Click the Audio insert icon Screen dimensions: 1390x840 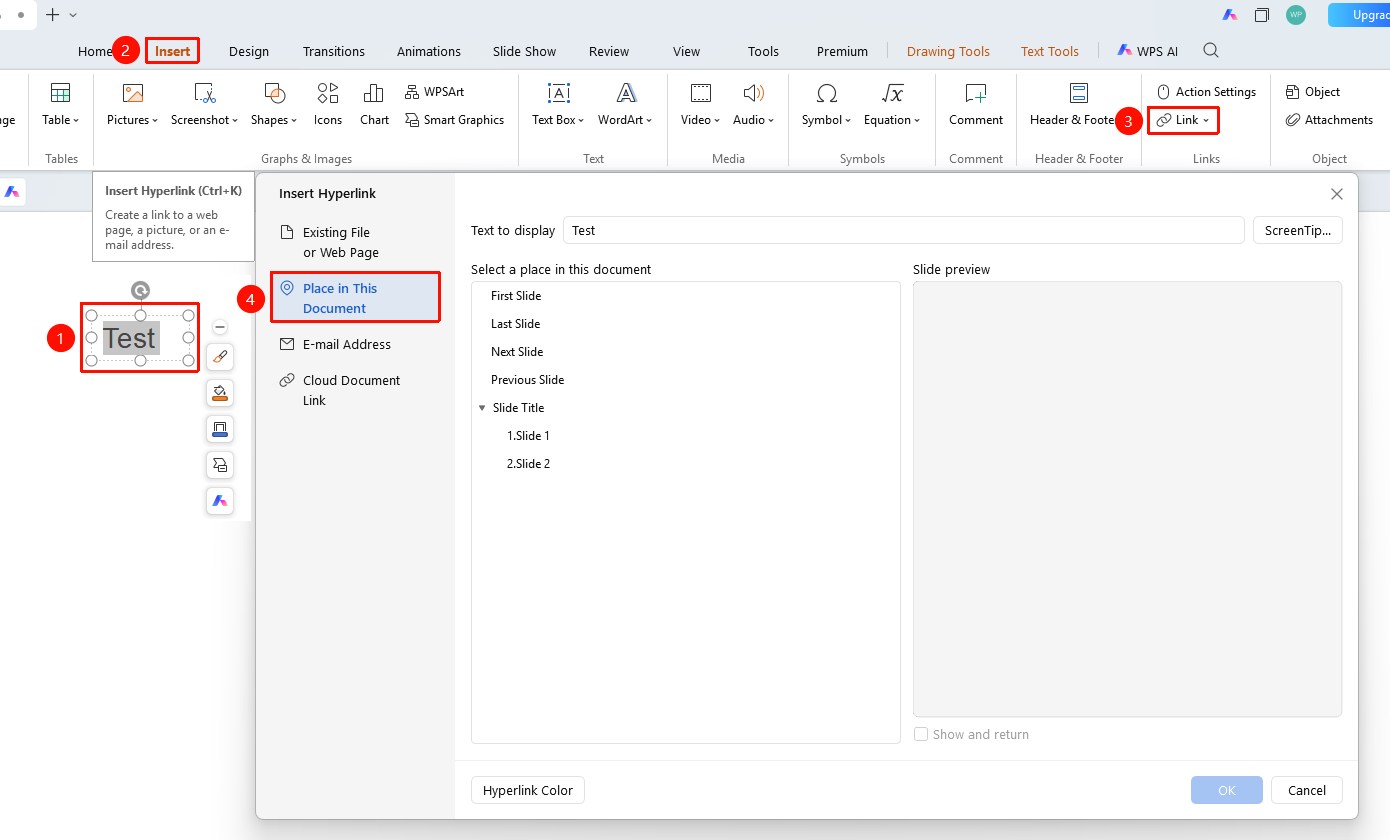pos(754,93)
